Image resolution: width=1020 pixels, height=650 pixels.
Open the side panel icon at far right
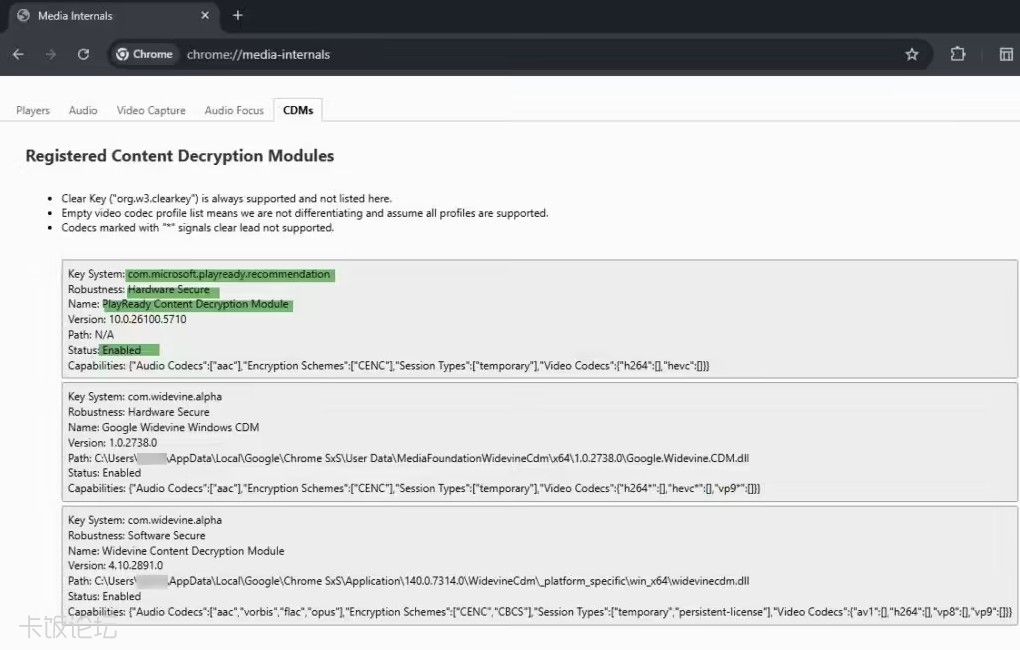[1006, 54]
